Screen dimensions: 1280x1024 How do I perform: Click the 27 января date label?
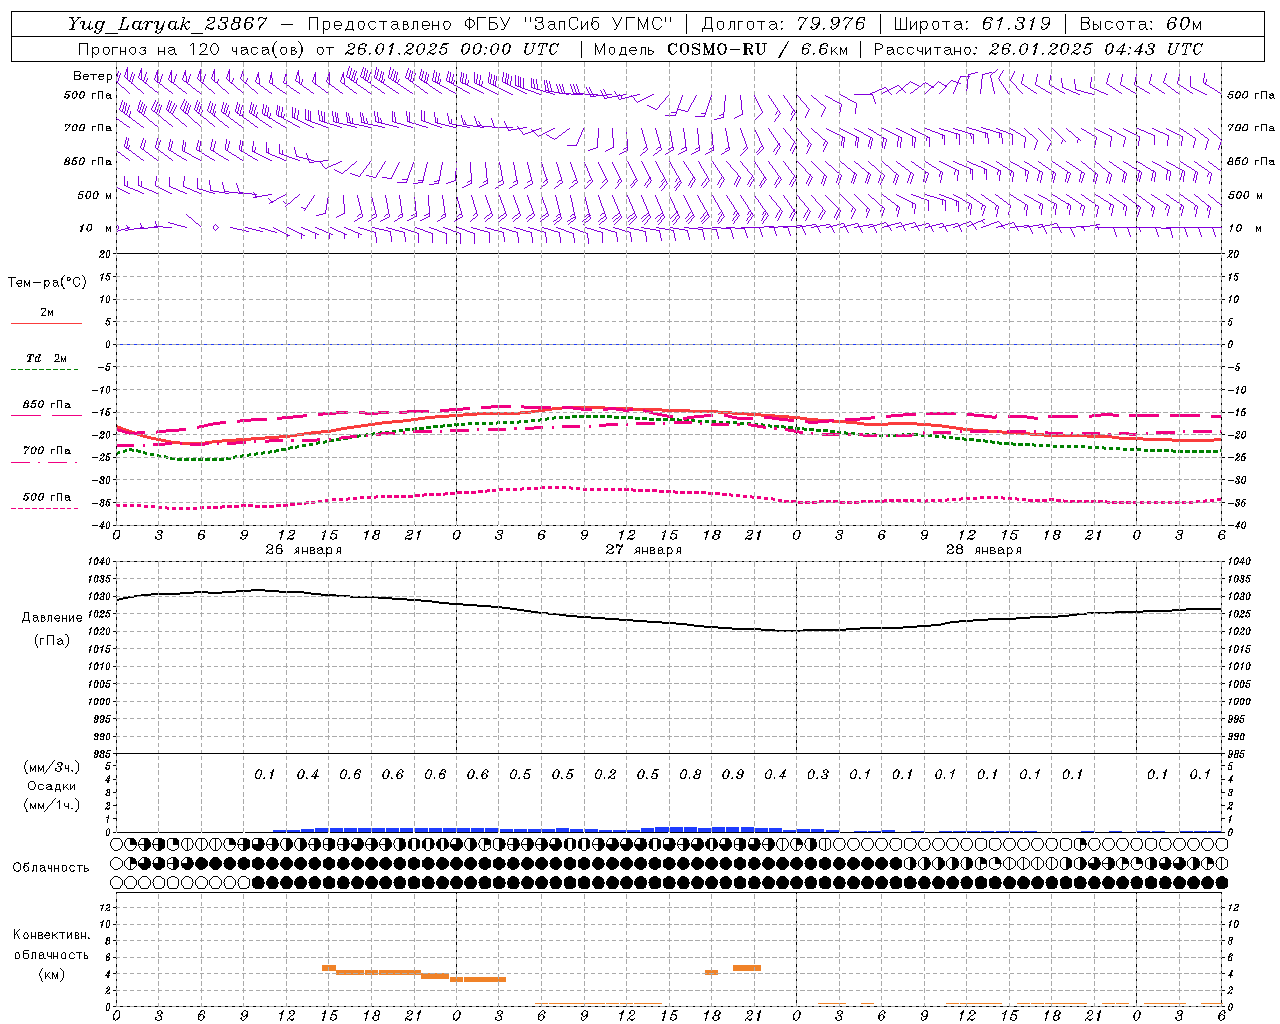(644, 550)
